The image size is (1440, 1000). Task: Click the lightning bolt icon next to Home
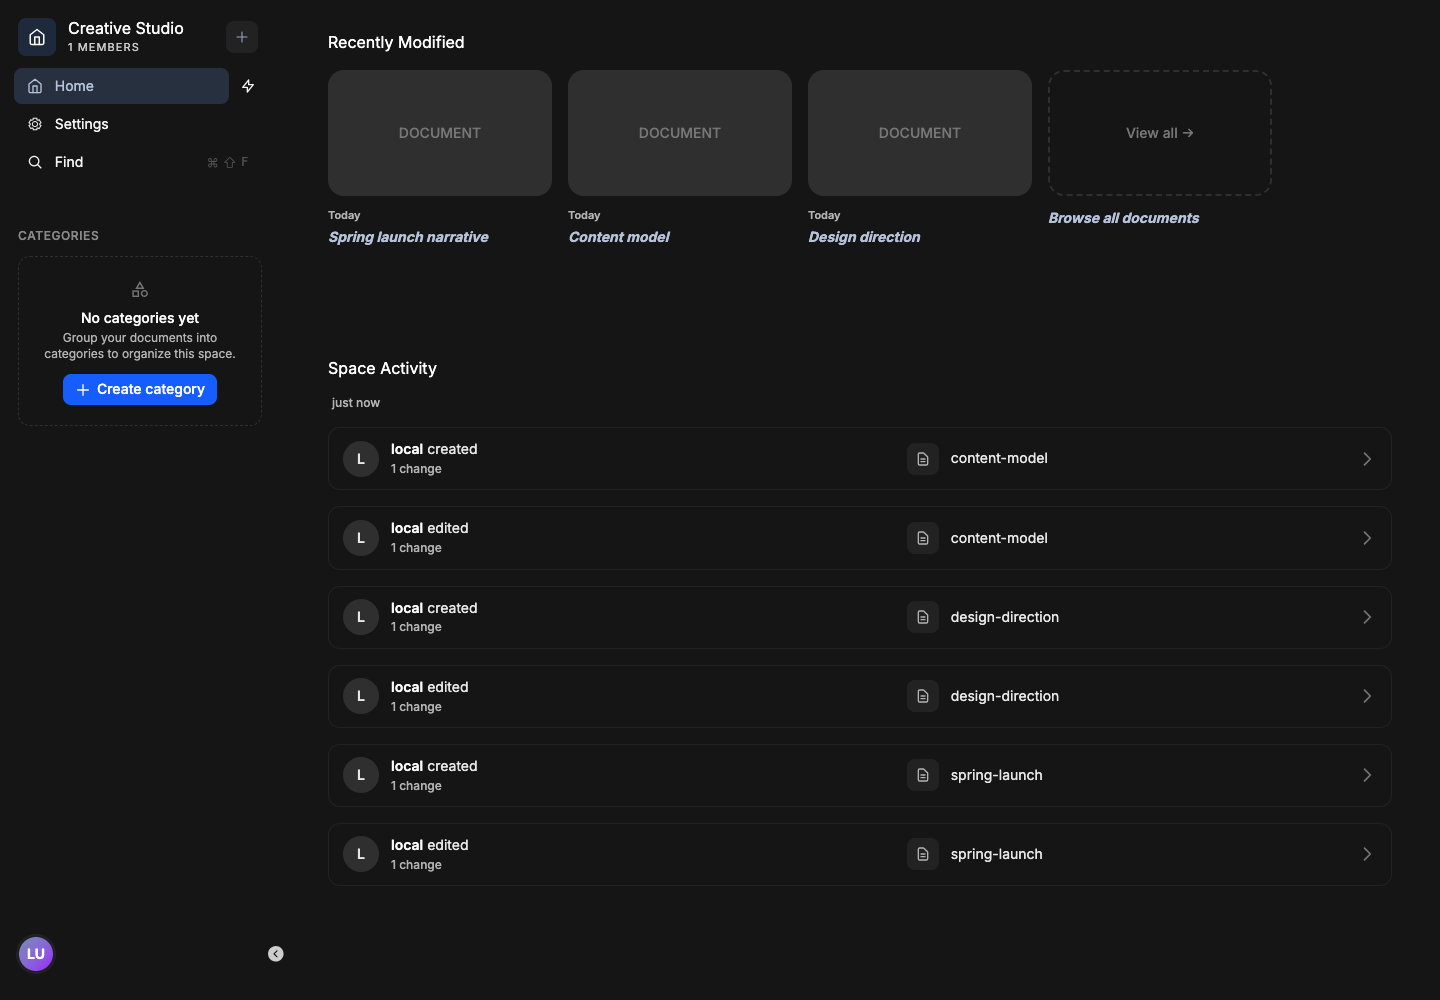[x=248, y=86]
